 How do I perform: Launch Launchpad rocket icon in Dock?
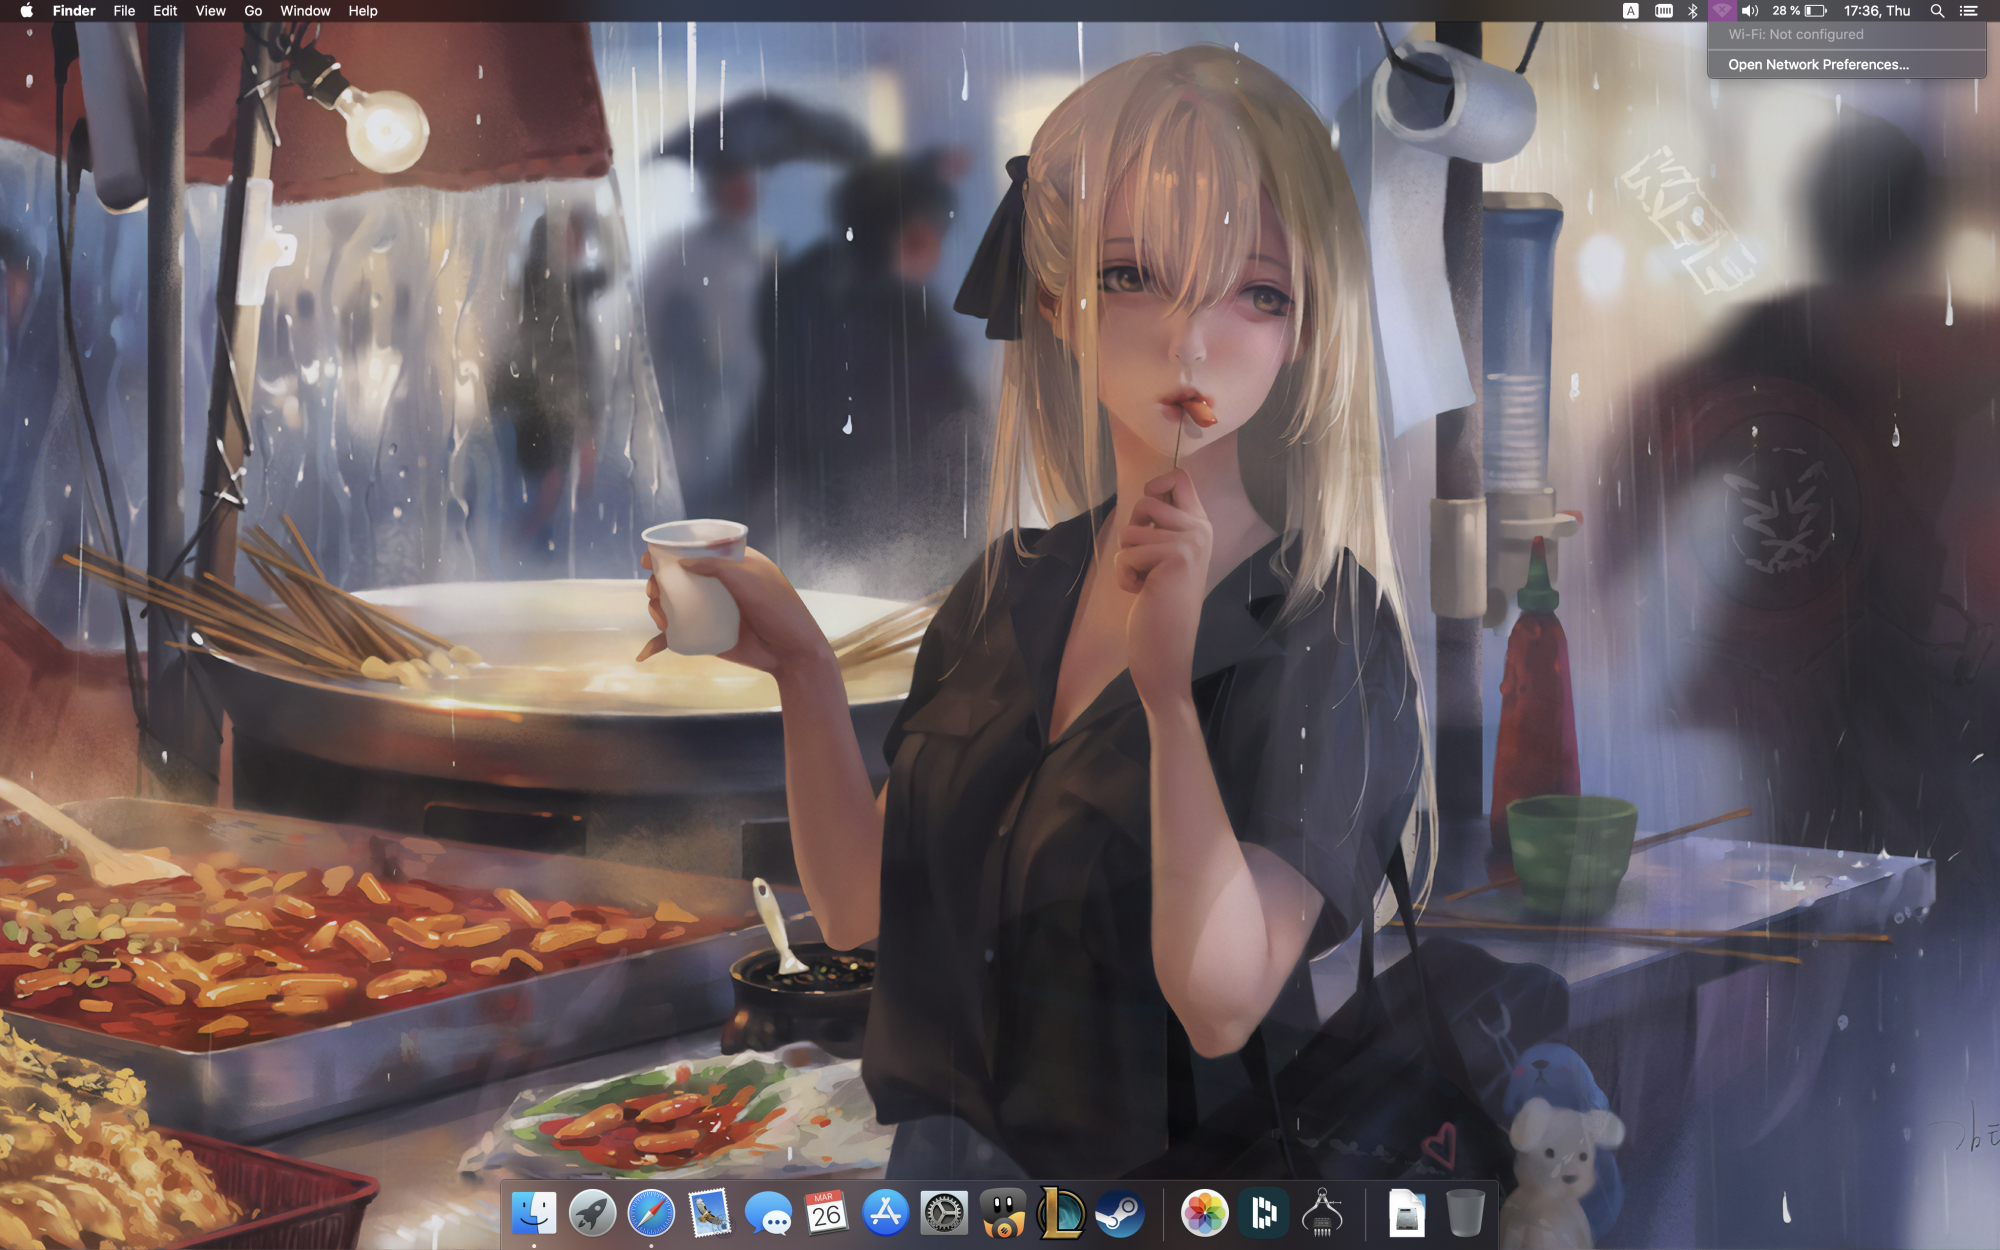pyautogui.click(x=593, y=1214)
